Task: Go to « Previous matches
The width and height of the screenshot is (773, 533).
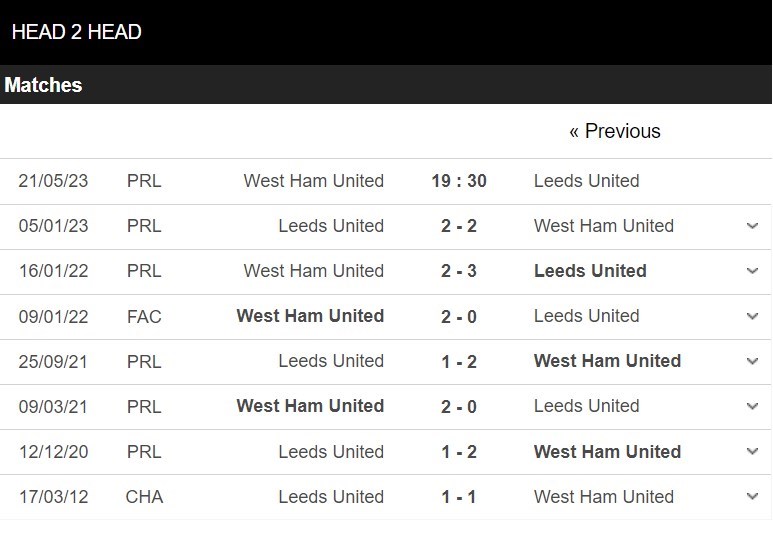Action: [x=614, y=131]
